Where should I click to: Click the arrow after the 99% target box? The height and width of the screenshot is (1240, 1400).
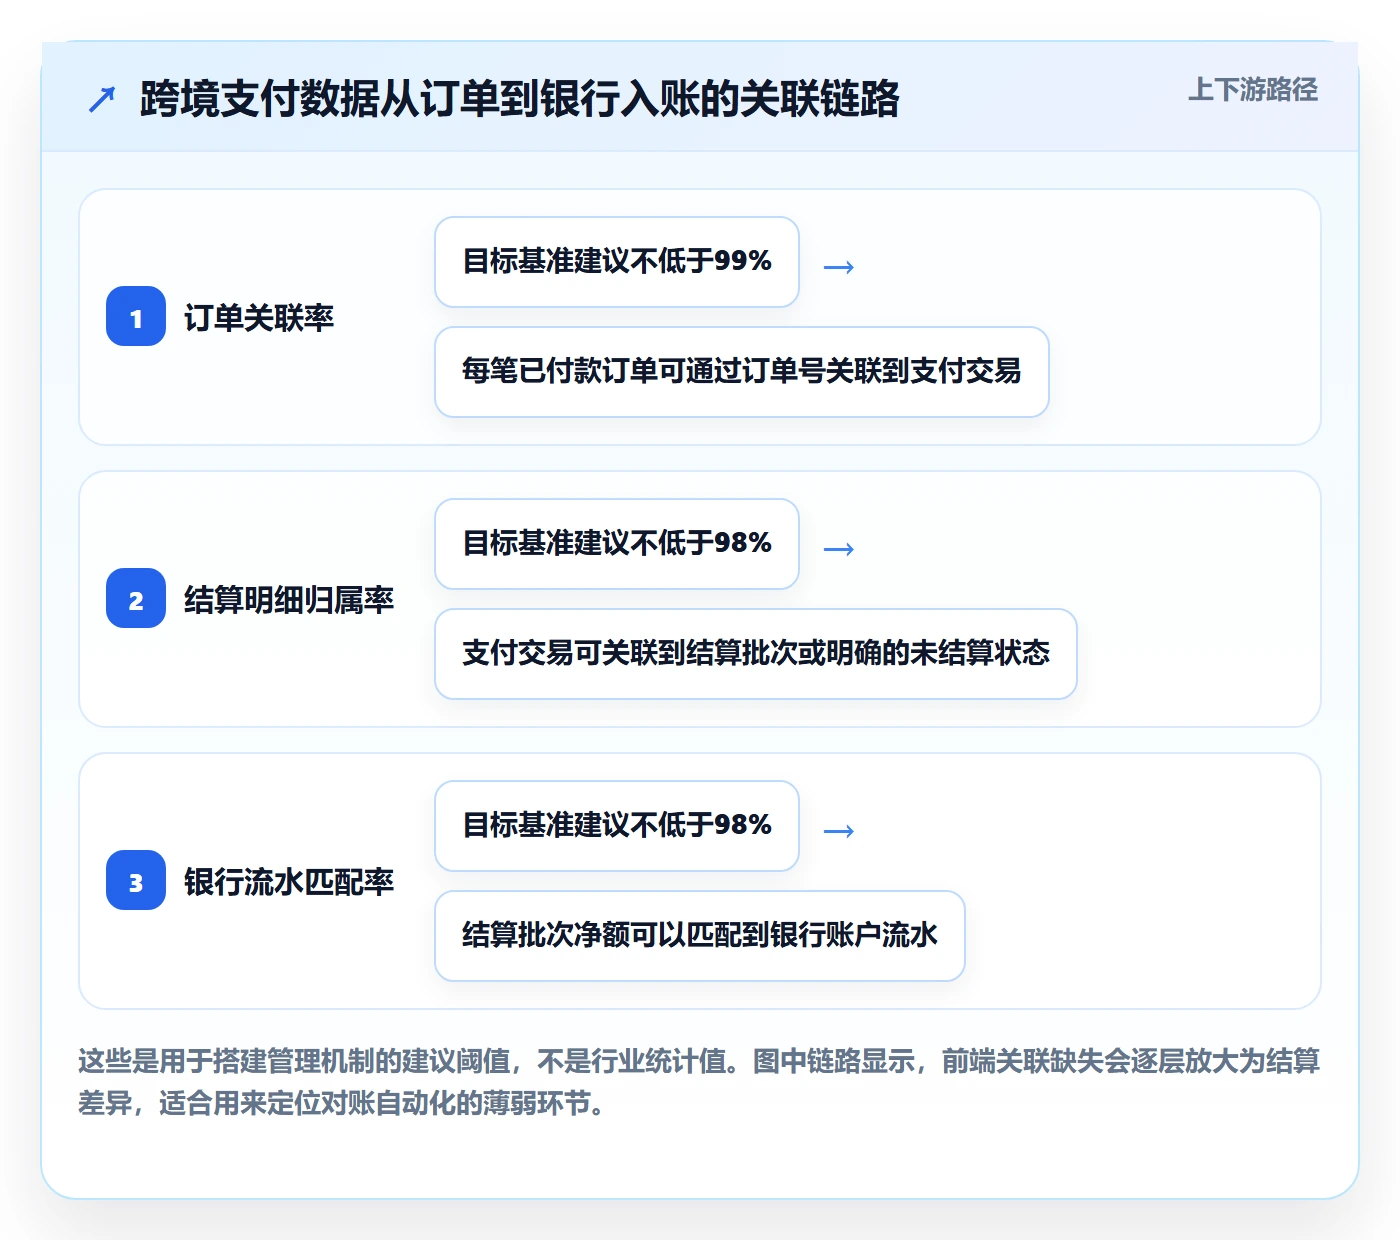(838, 267)
